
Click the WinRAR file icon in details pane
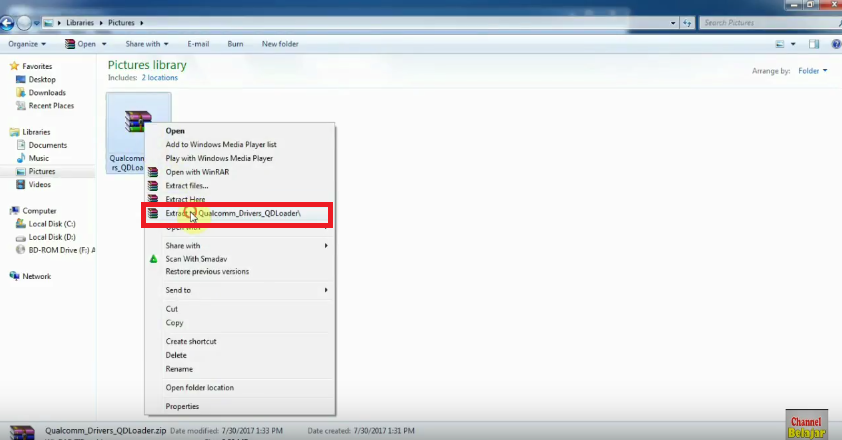point(22,432)
